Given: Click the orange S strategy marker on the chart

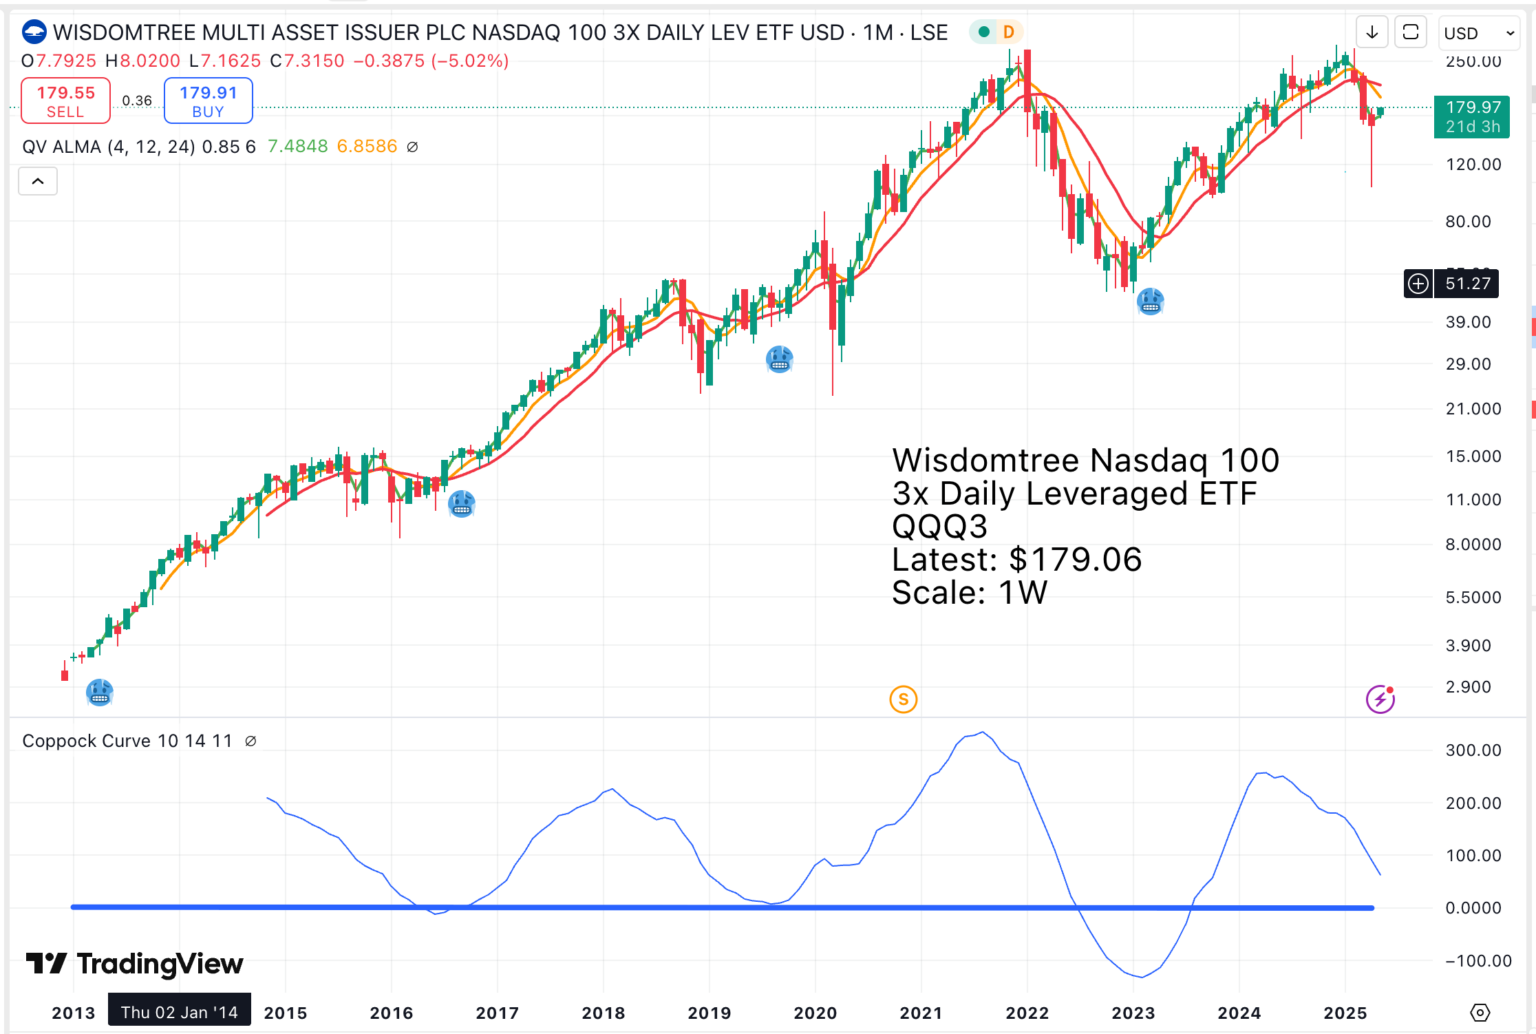Looking at the screenshot, I should click(903, 699).
